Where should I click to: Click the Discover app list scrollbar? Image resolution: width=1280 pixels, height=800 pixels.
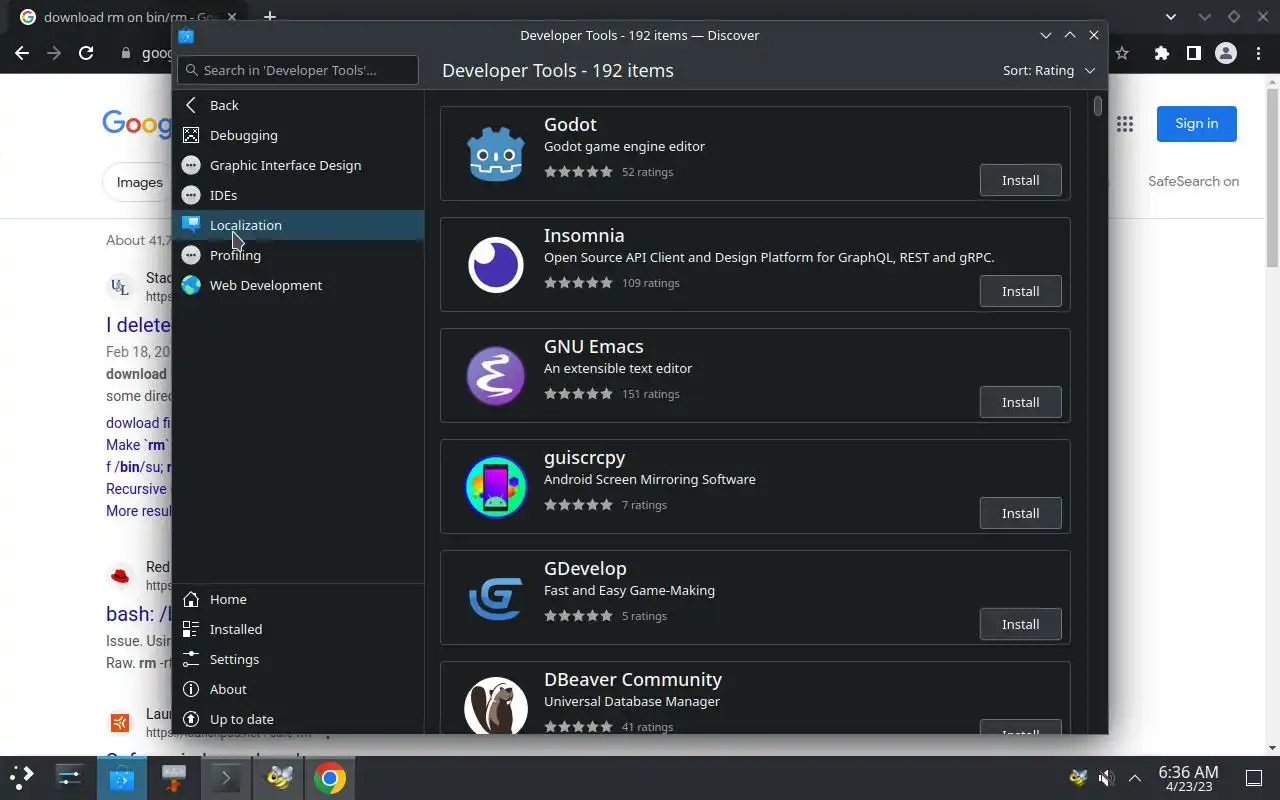pyautogui.click(x=1098, y=106)
